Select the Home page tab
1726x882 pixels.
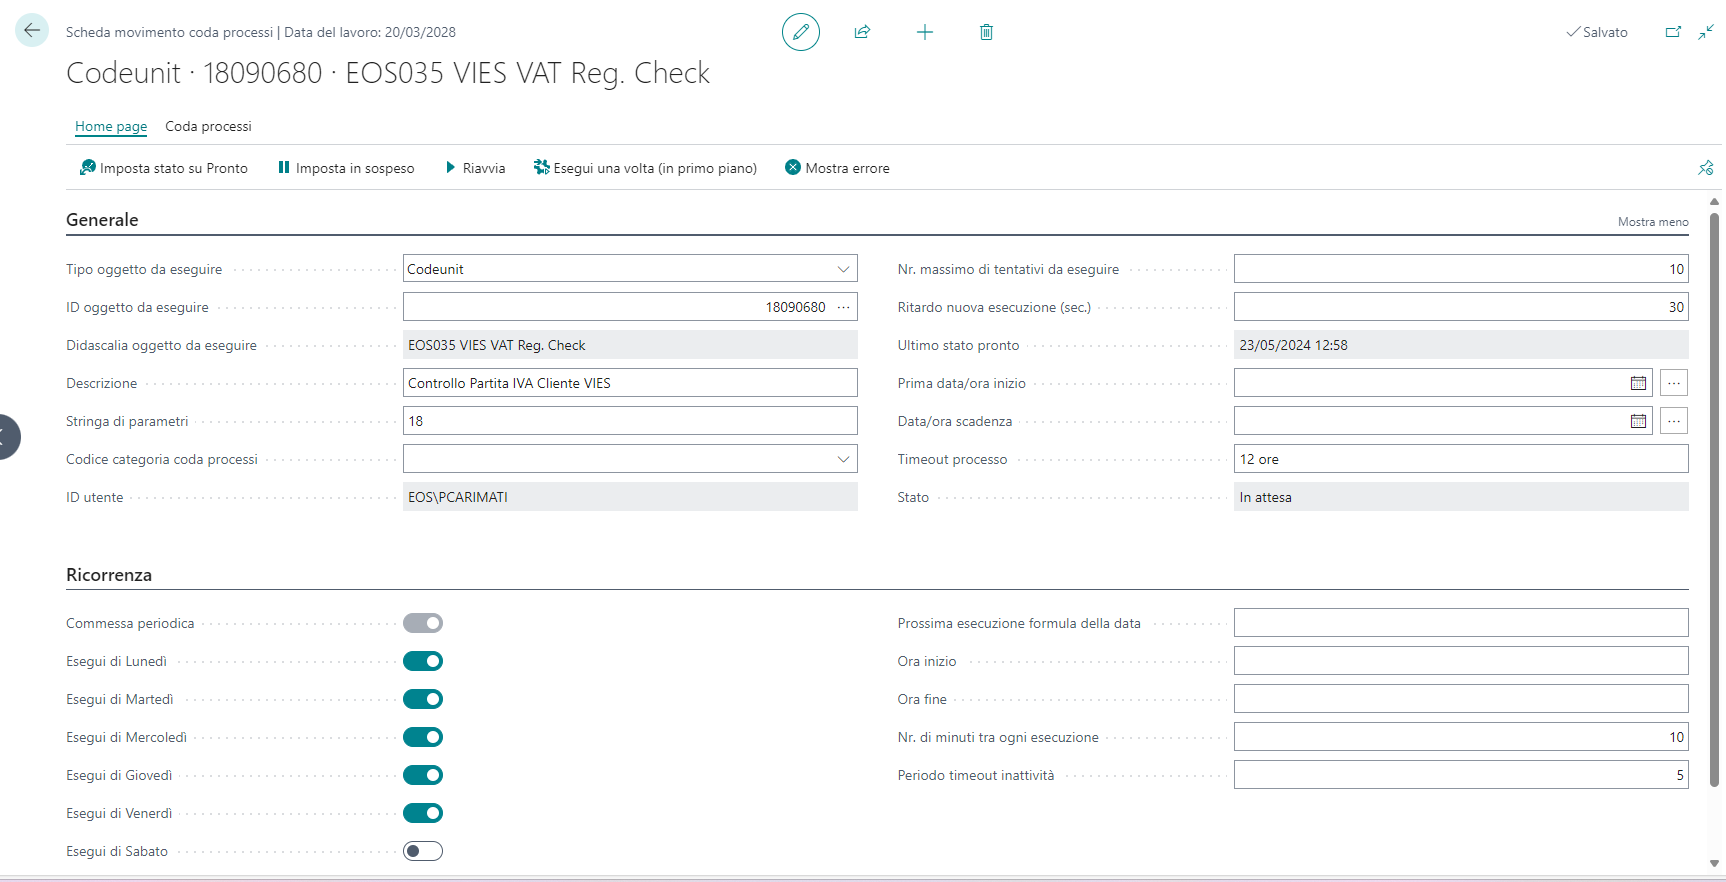pyautogui.click(x=111, y=126)
